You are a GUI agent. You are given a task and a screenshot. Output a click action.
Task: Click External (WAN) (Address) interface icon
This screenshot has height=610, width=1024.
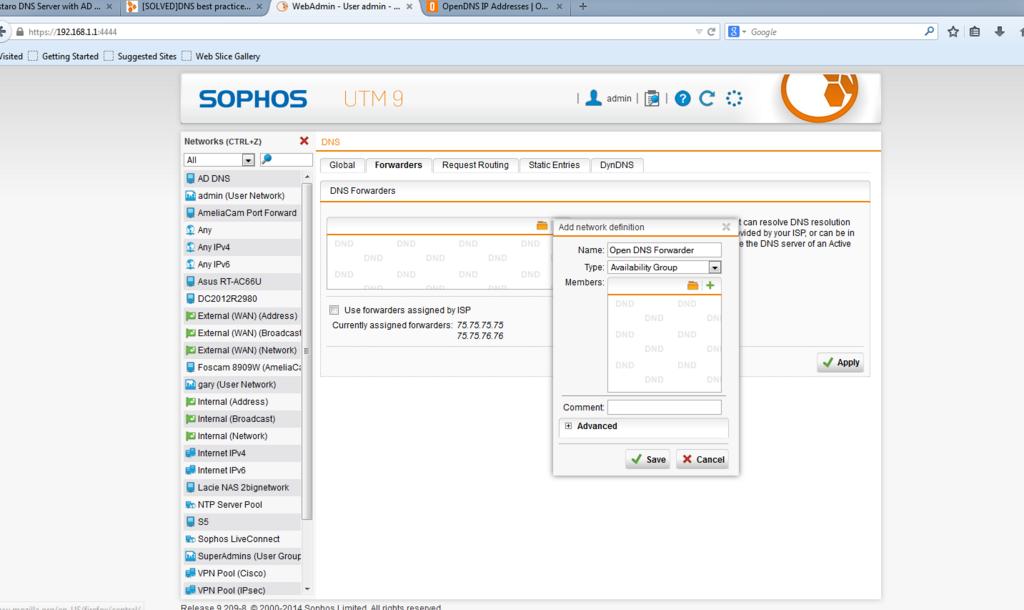(190, 315)
